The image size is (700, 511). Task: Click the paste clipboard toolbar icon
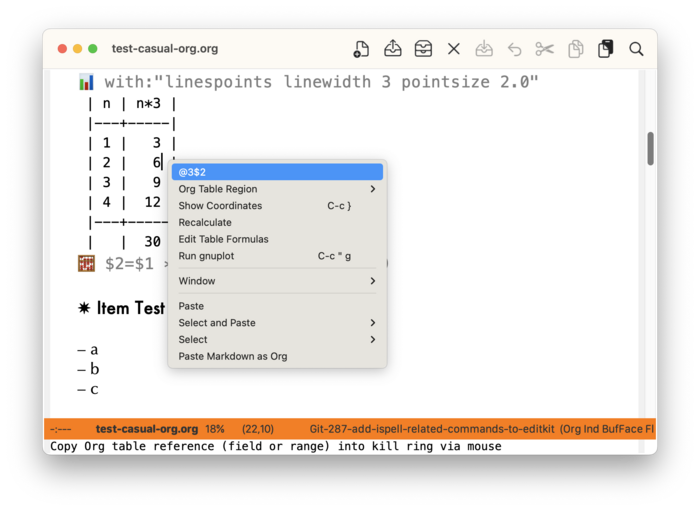point(605,49)
